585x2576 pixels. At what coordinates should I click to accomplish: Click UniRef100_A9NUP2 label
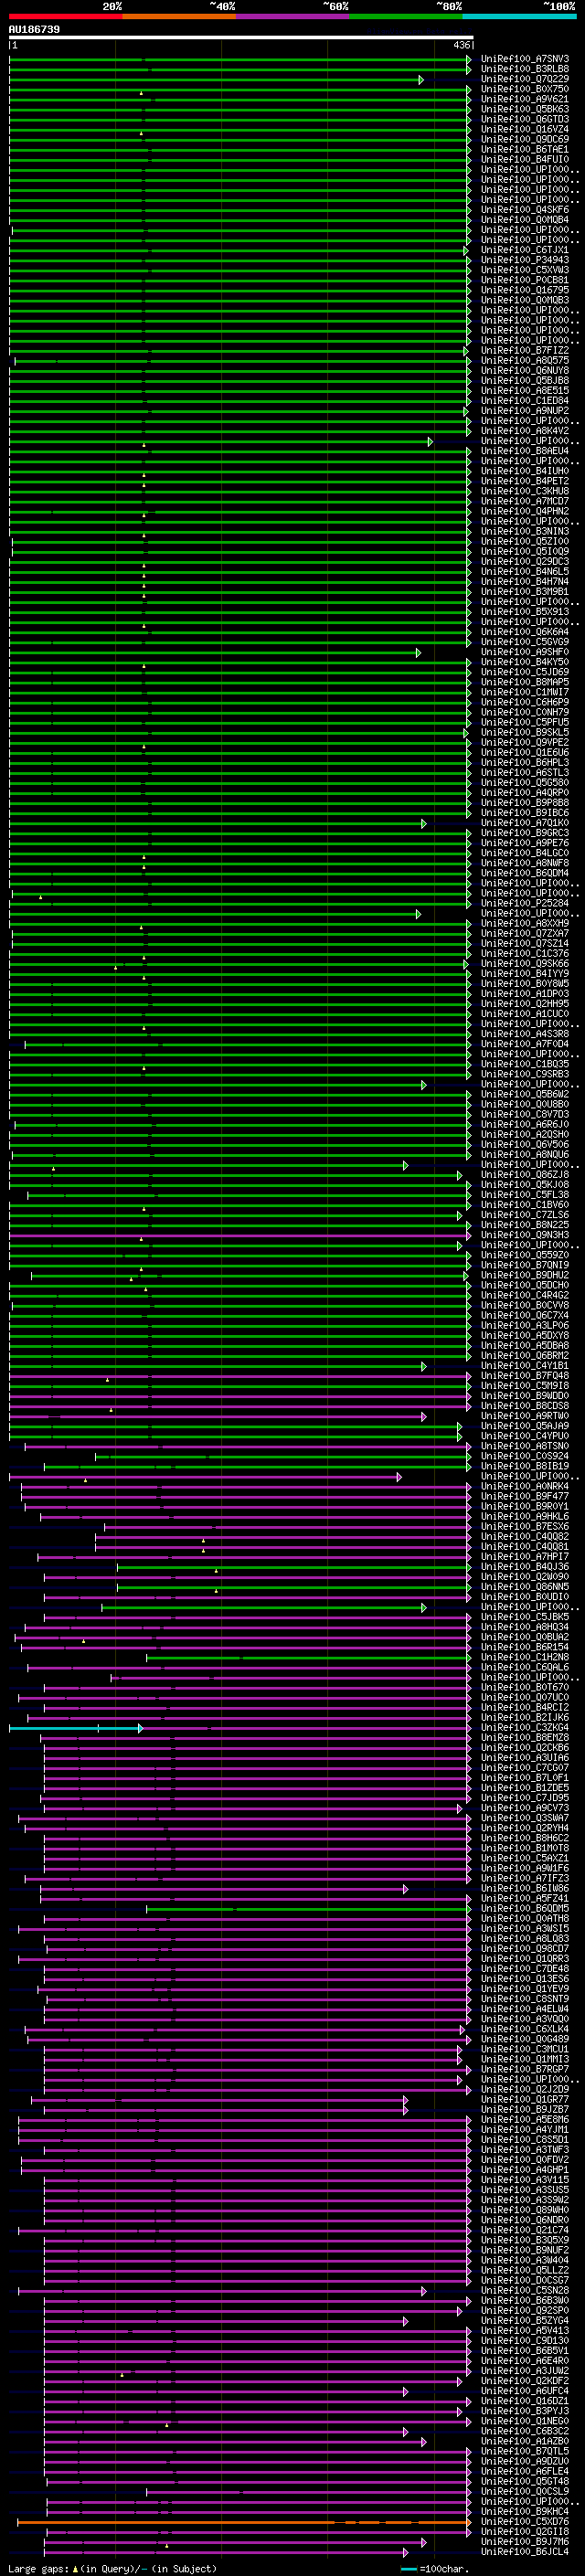(525, 411)
